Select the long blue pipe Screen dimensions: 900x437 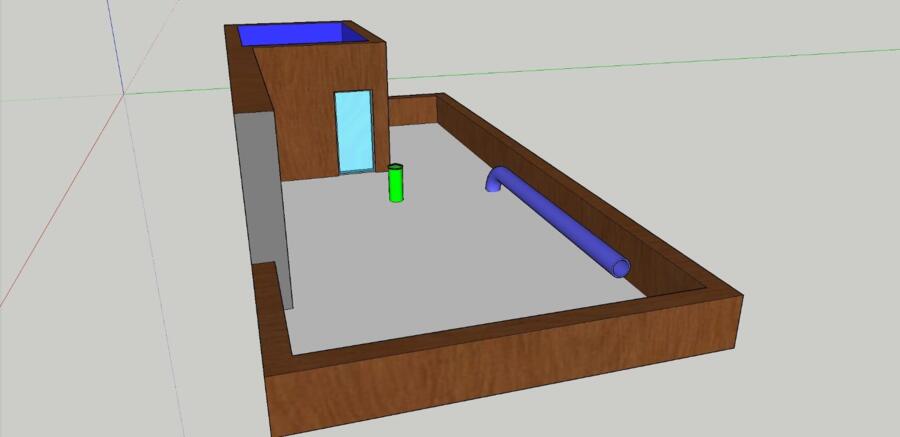click(x=560, y=221)
